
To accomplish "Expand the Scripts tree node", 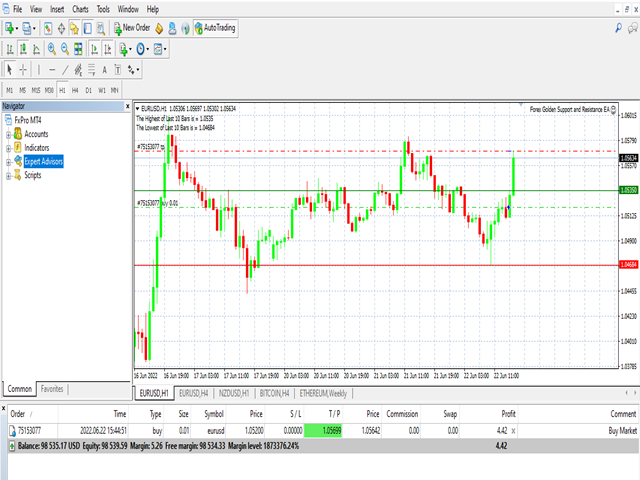I will (x=8, y=176).
